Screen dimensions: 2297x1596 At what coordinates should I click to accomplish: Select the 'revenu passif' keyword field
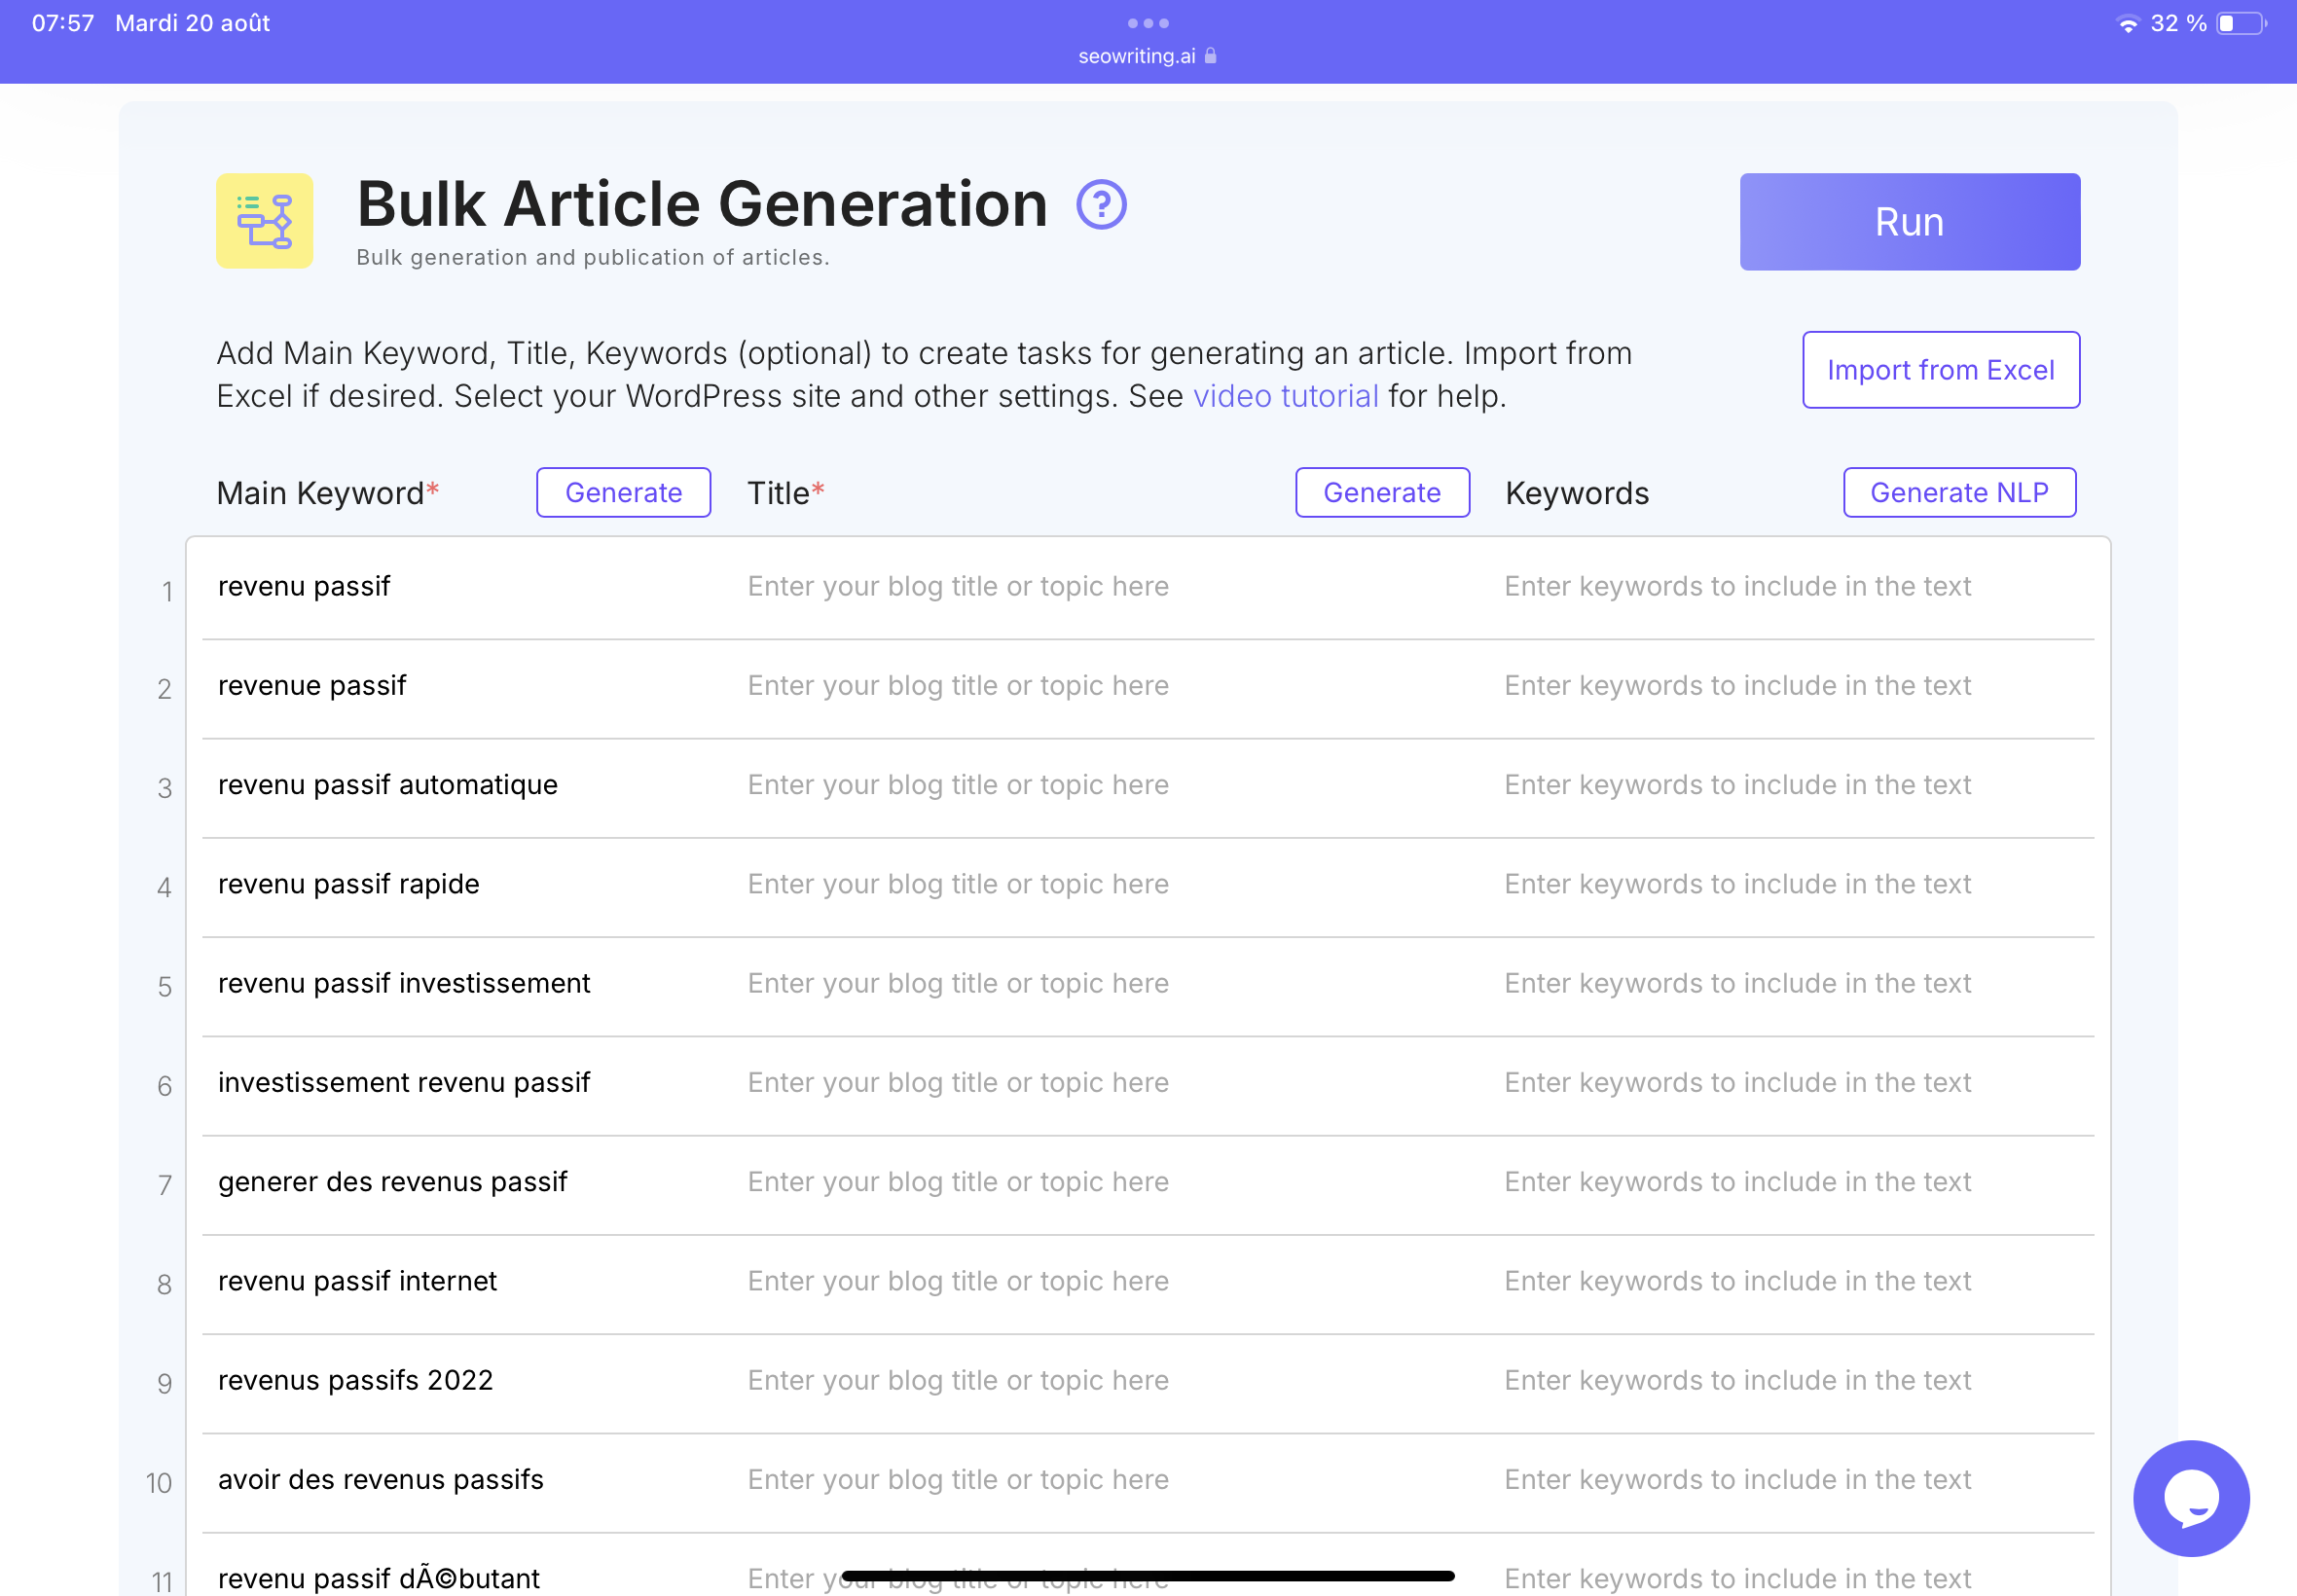coord(465,586)
